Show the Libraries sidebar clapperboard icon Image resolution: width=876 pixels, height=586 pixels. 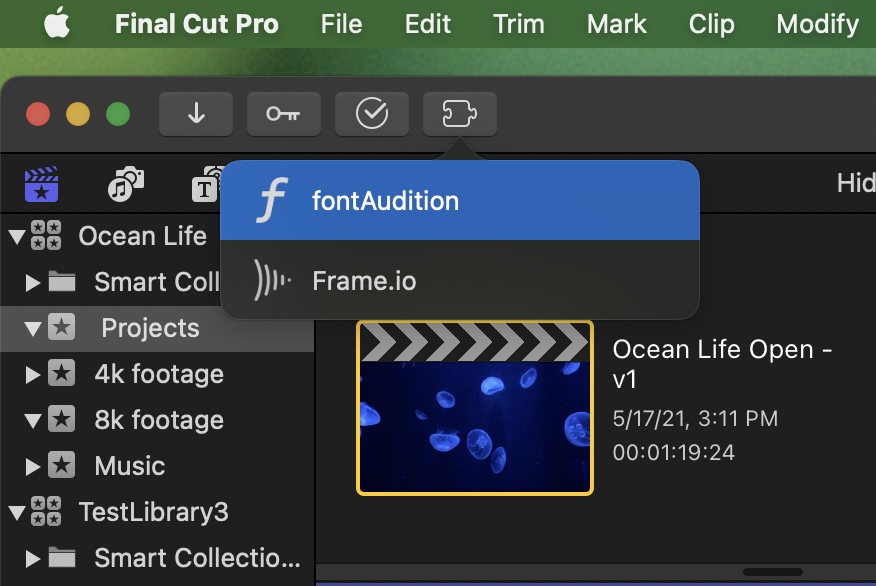(x=42, y=185)
